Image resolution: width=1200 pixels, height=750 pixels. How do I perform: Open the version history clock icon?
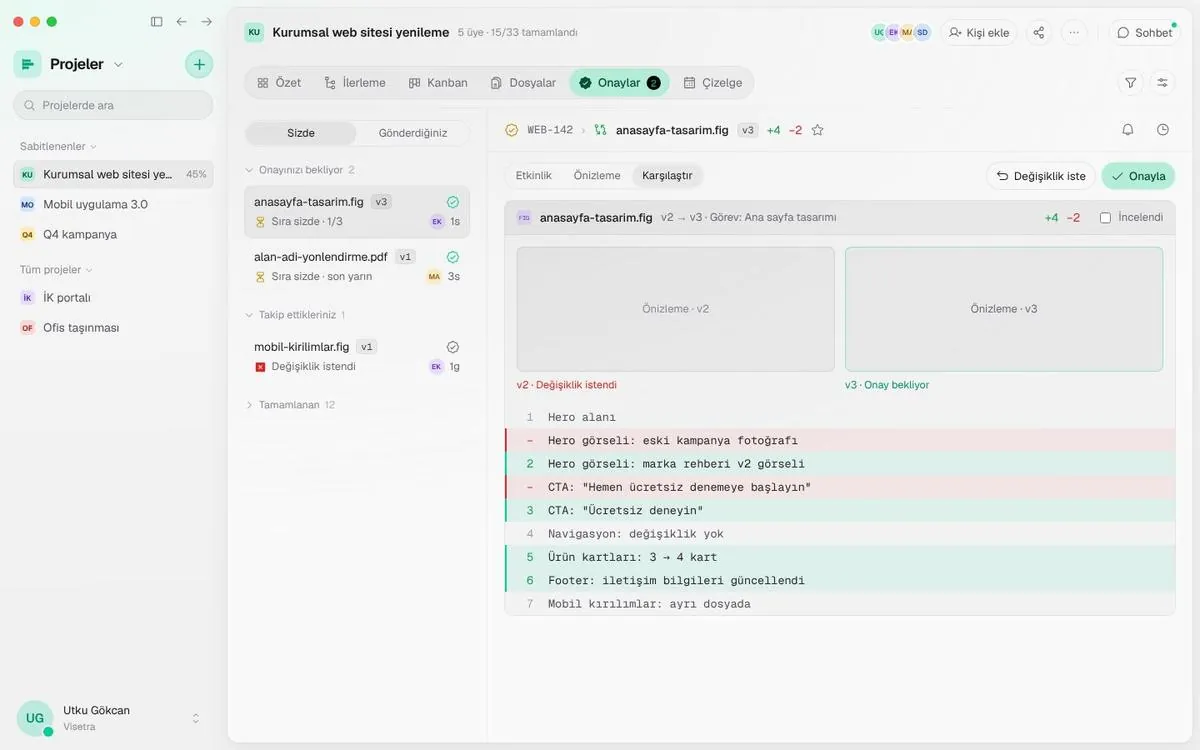[x=1163, y=130]
